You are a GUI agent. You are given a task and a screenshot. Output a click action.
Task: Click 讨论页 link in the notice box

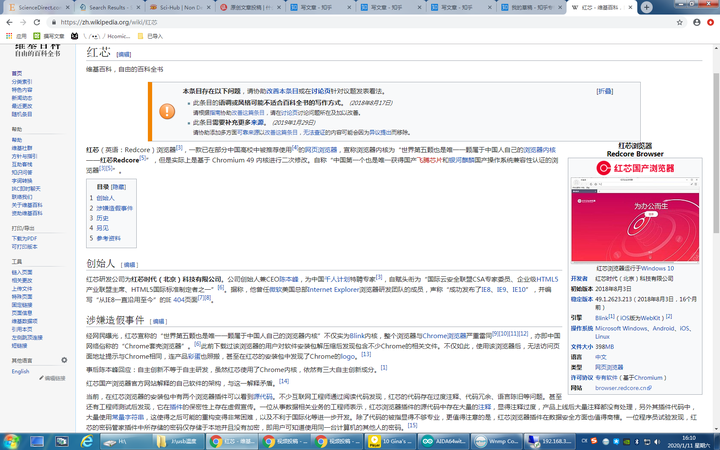(x=321, y=91)
